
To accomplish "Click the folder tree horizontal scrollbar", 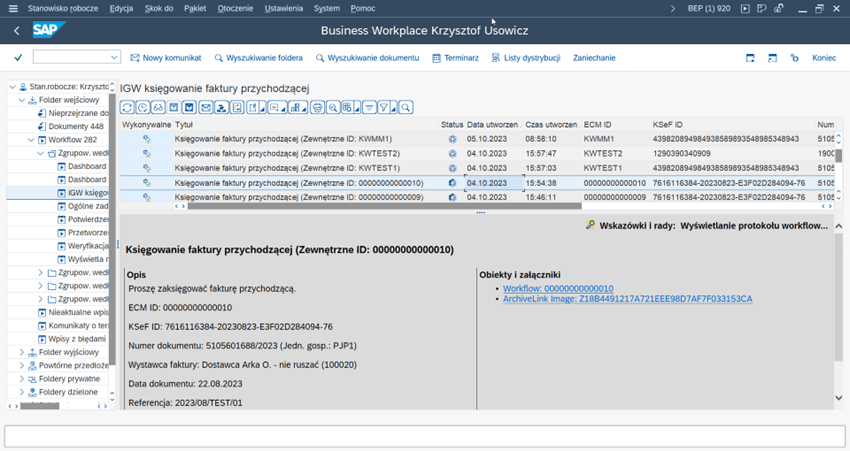I will coord(40,405).
